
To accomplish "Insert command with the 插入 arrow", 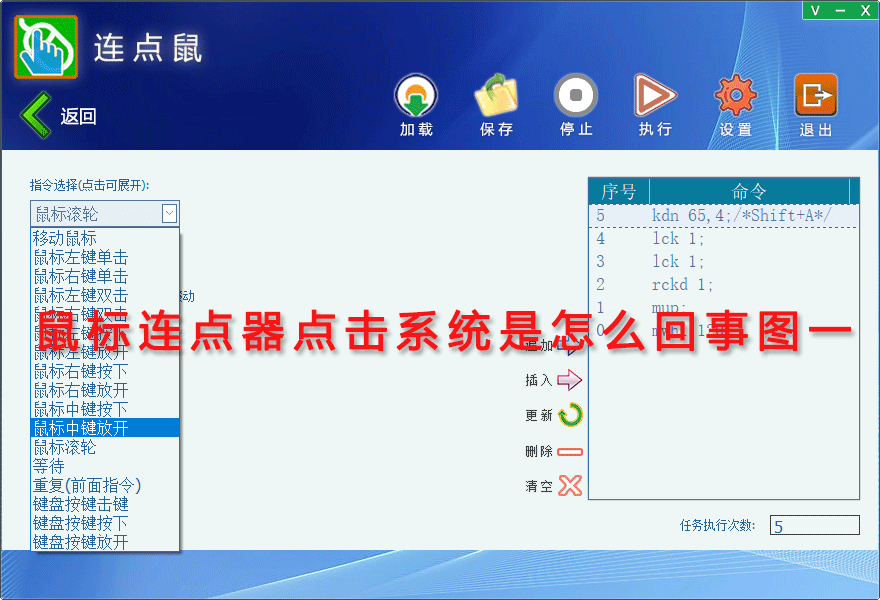I will (570, 380).
